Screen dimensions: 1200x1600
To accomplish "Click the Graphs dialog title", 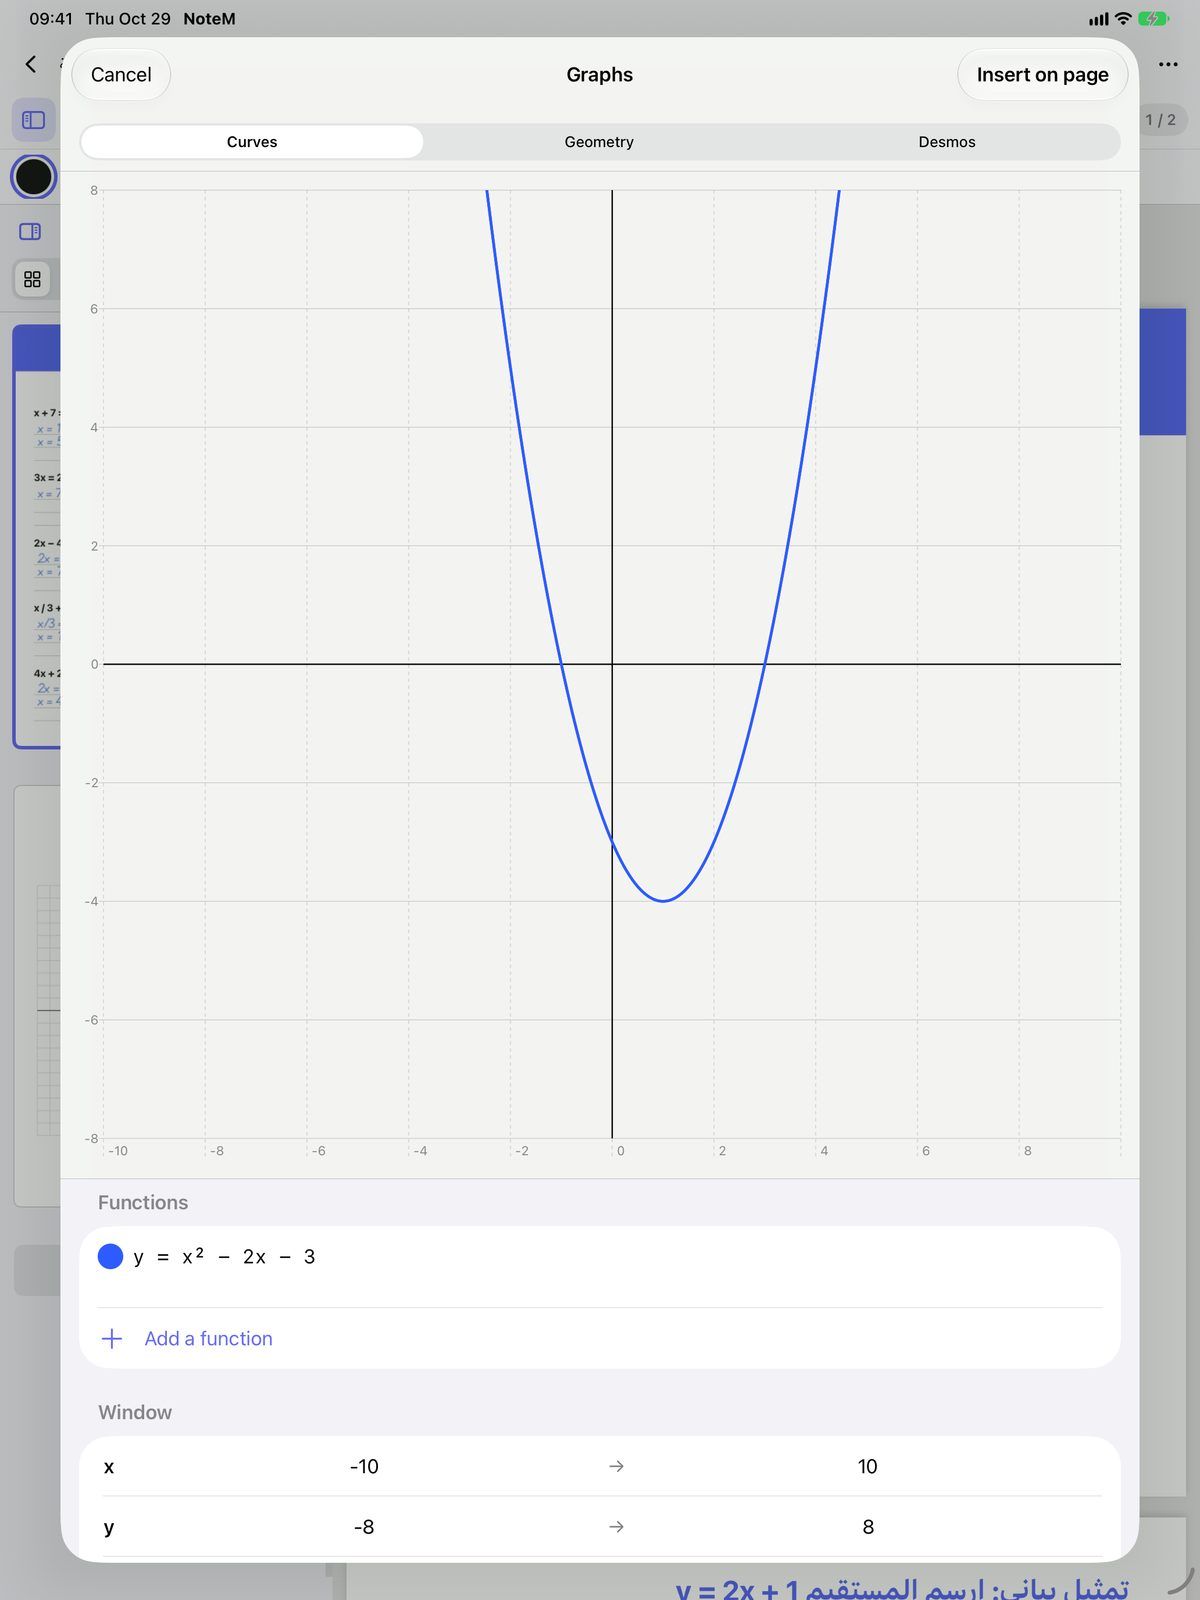I will click(599, 75).
